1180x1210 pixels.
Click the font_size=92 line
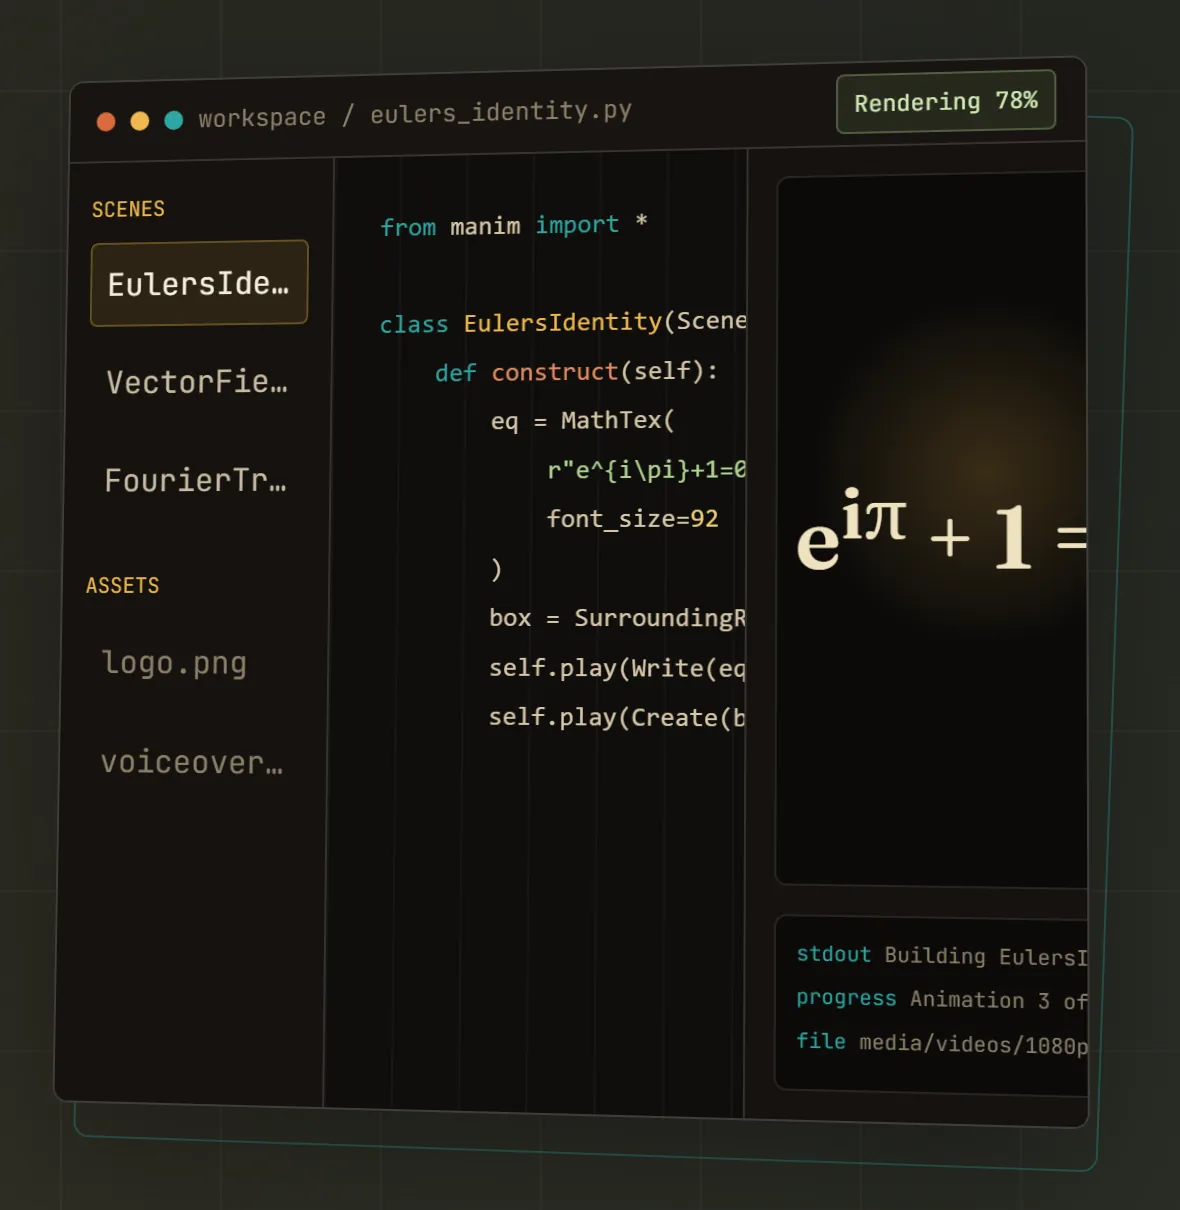pos(632,519)
